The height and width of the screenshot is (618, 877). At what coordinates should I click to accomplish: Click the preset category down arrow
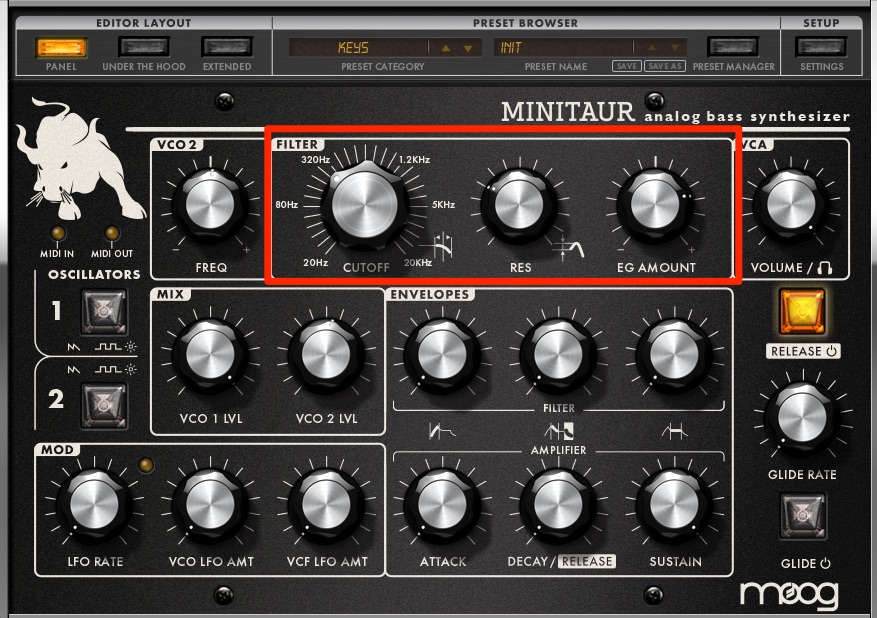pyautogui.click(x=469, y=48)
